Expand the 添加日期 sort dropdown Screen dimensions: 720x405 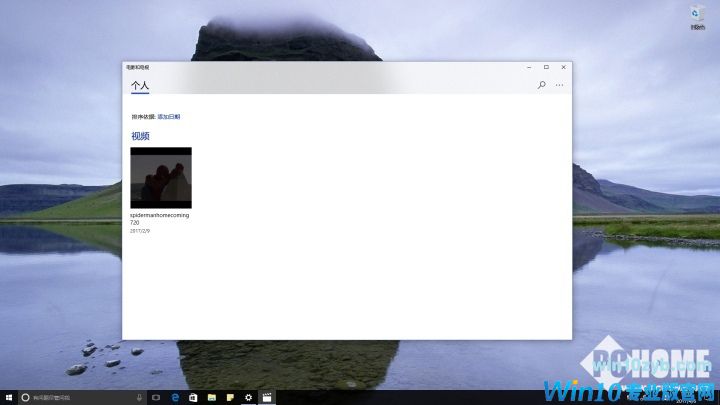pos(169,117)
